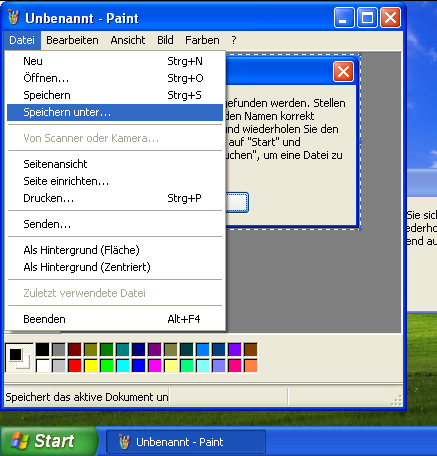Viewport: 437px width, 456px height.
Task: Open Seitenansicht from the menu
Action: pyautogui.click(x=115, y=164)
